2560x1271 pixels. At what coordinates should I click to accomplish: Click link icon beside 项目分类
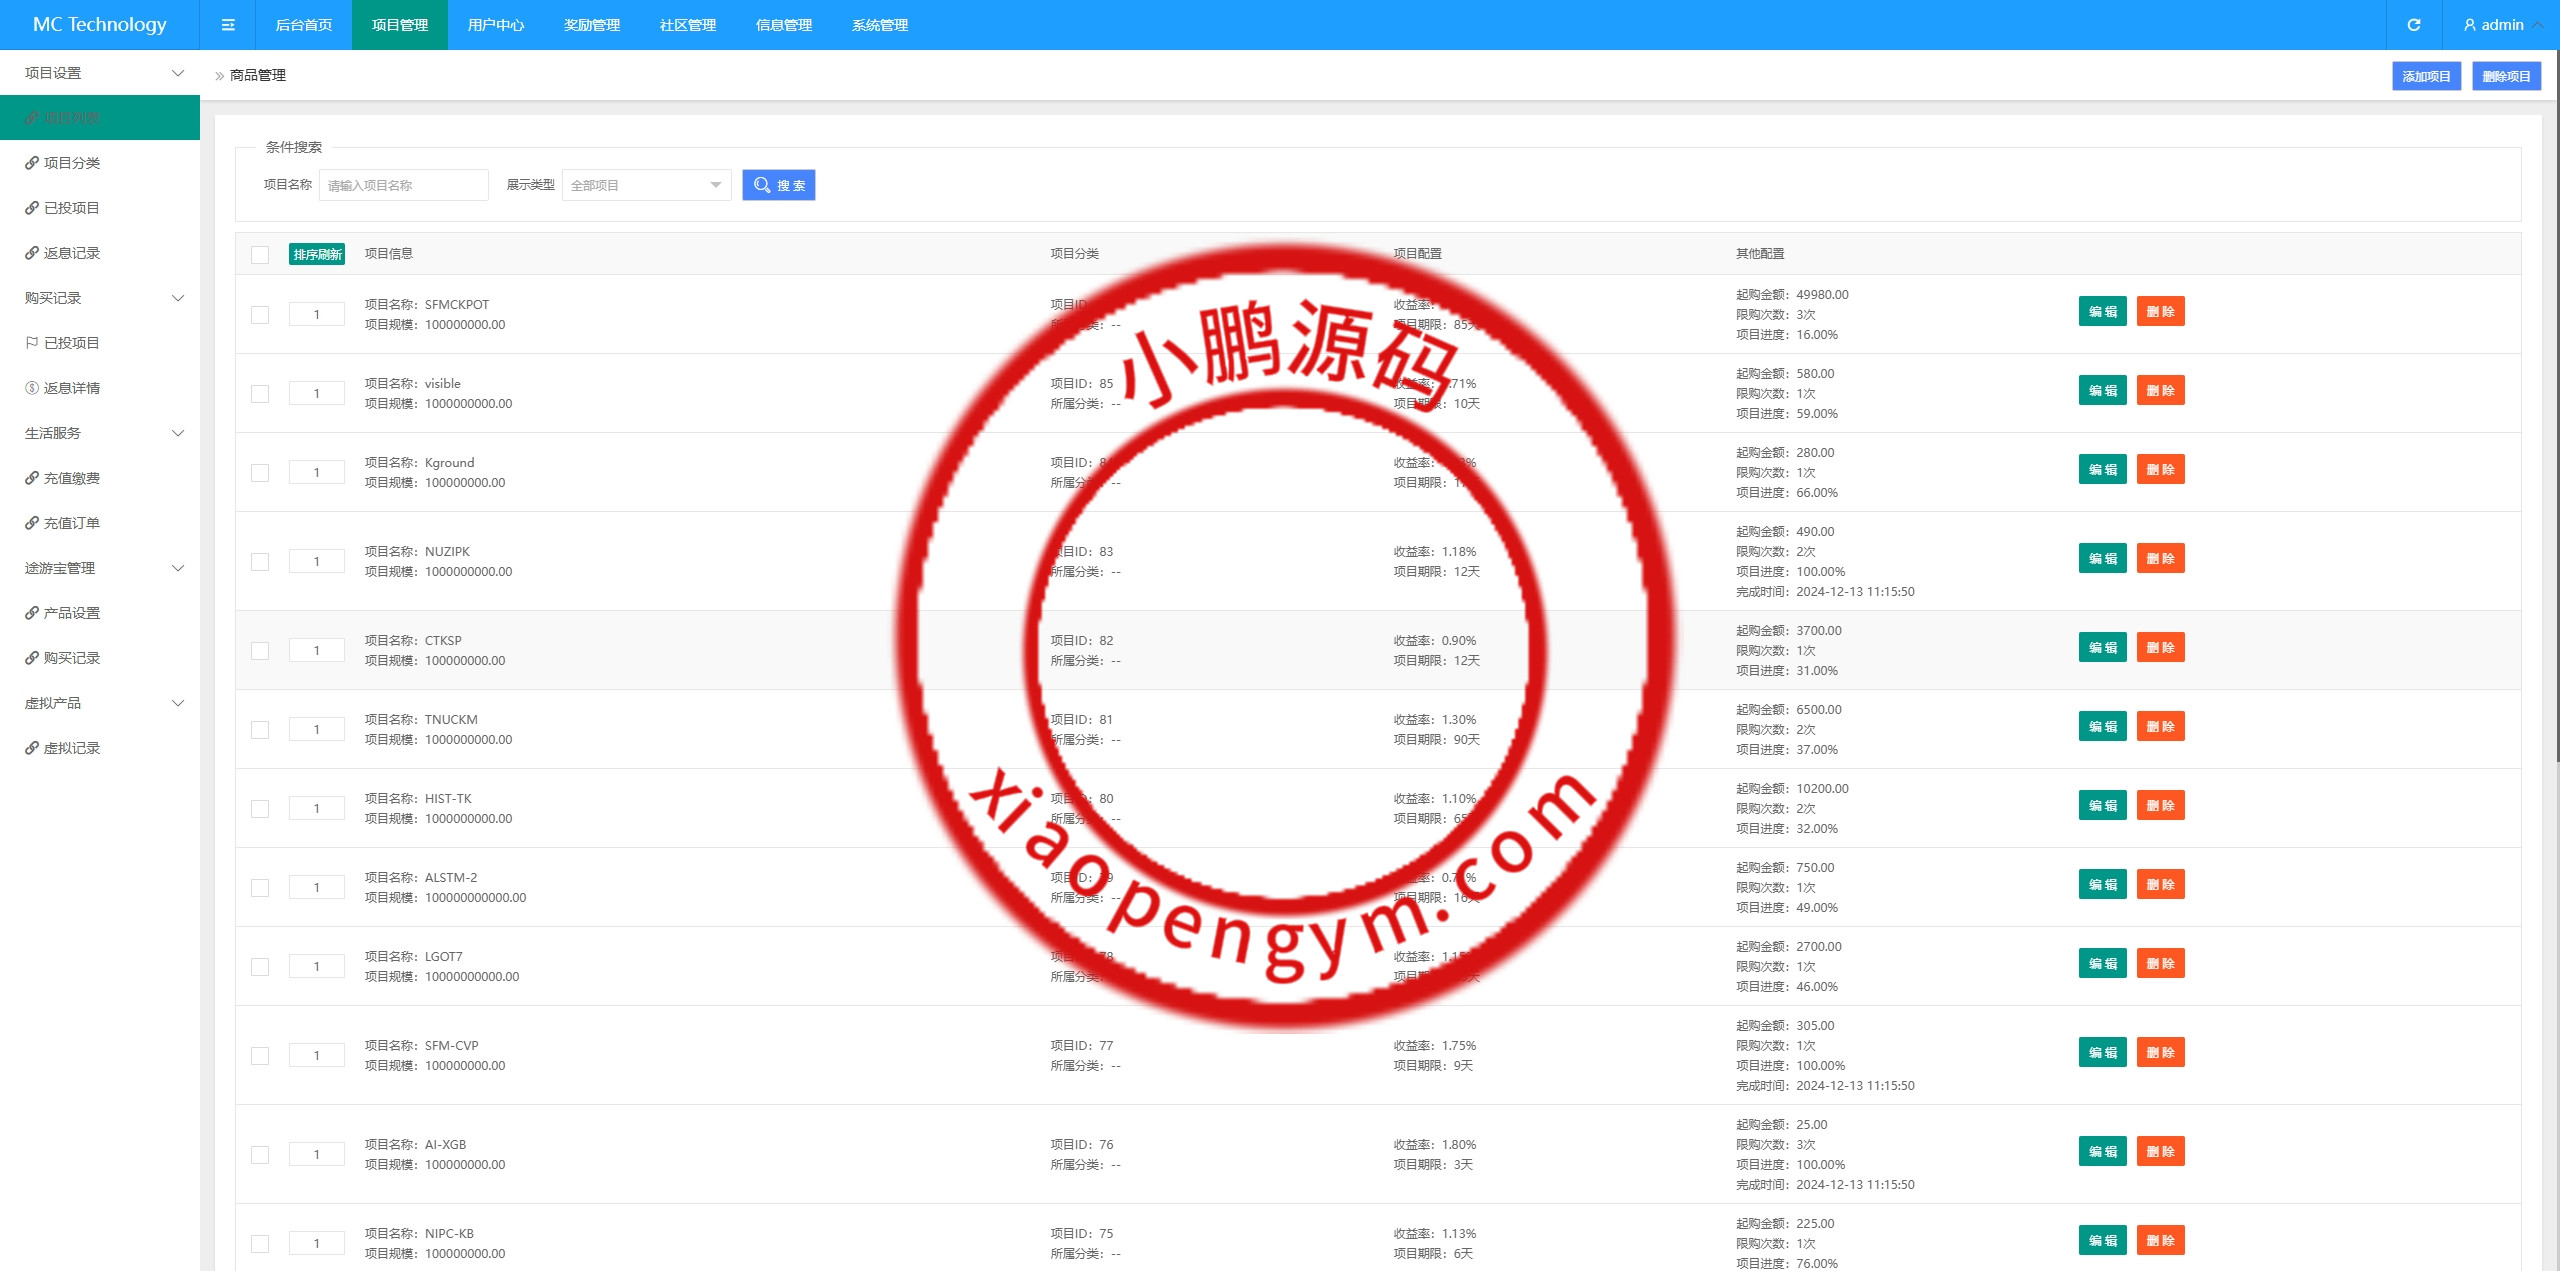tap(32, 163)
